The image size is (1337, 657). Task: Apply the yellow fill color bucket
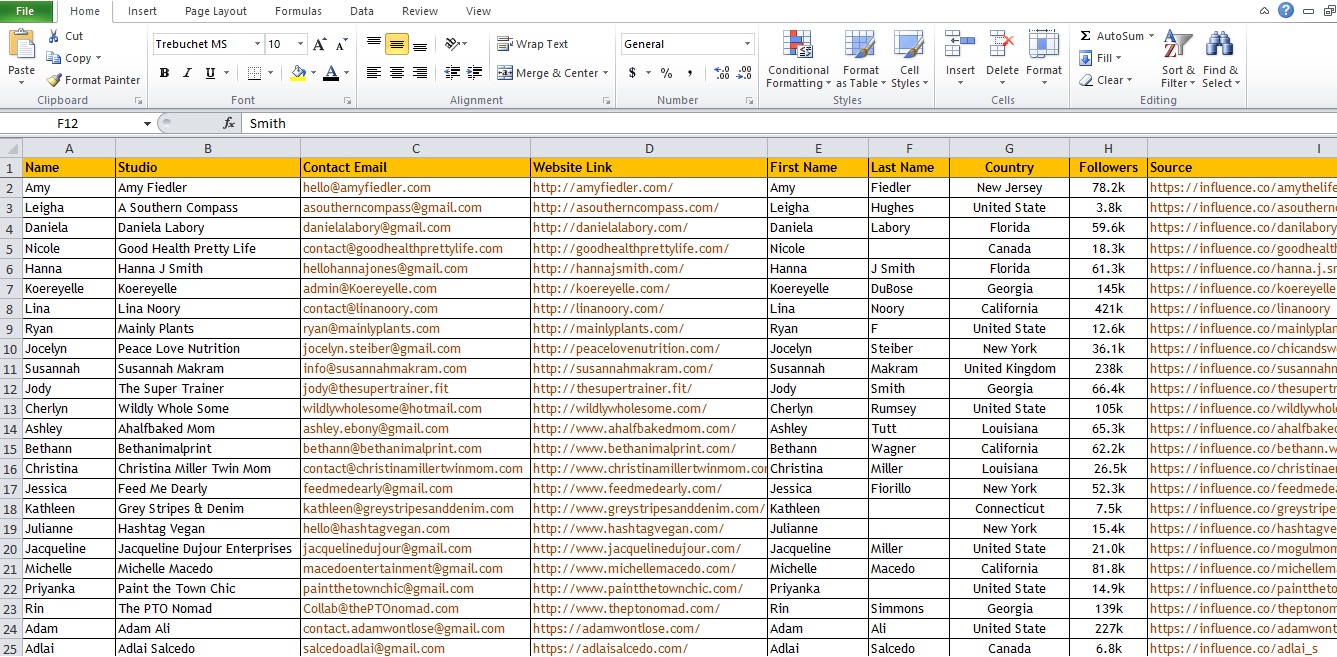(298, 73)
